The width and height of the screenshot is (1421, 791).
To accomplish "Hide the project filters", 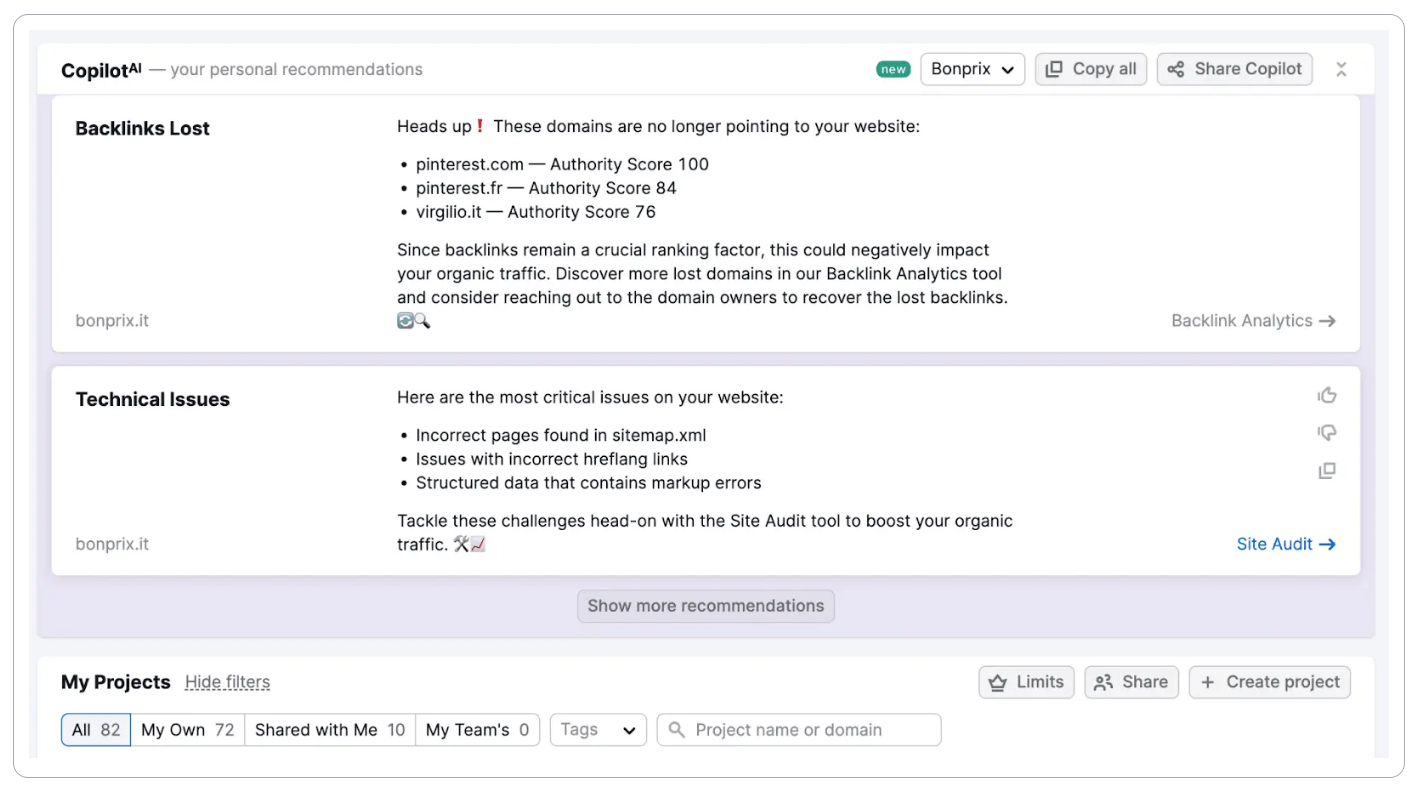I will point(227,682).
